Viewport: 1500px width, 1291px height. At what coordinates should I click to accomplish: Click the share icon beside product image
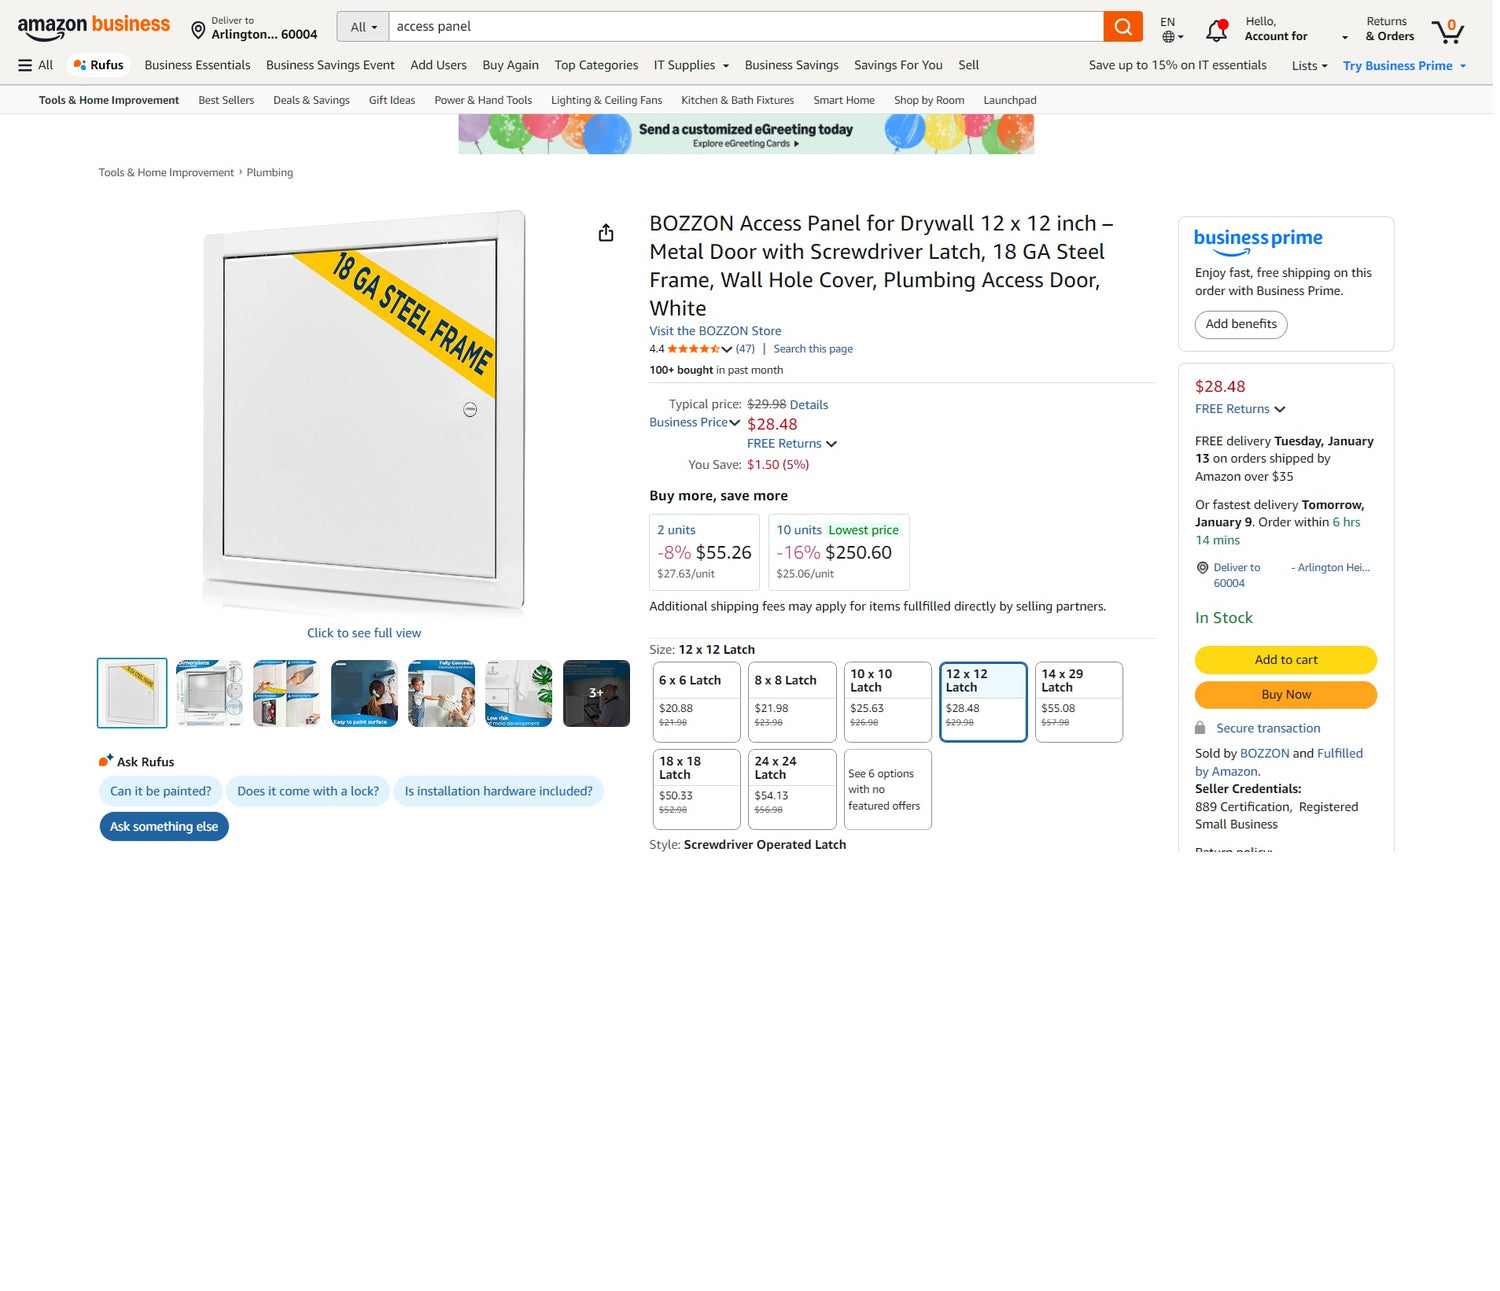[606, 233]
